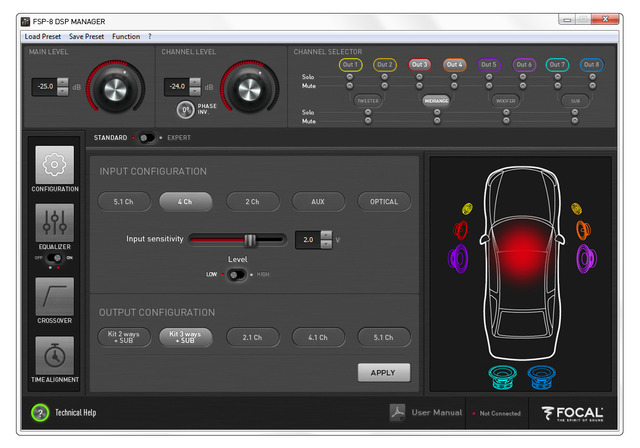Decrease the Channel Level dB value
Image resolution: width=640 pixels, height=448 pixels.
pyautogui.click(x=195, y=92)
